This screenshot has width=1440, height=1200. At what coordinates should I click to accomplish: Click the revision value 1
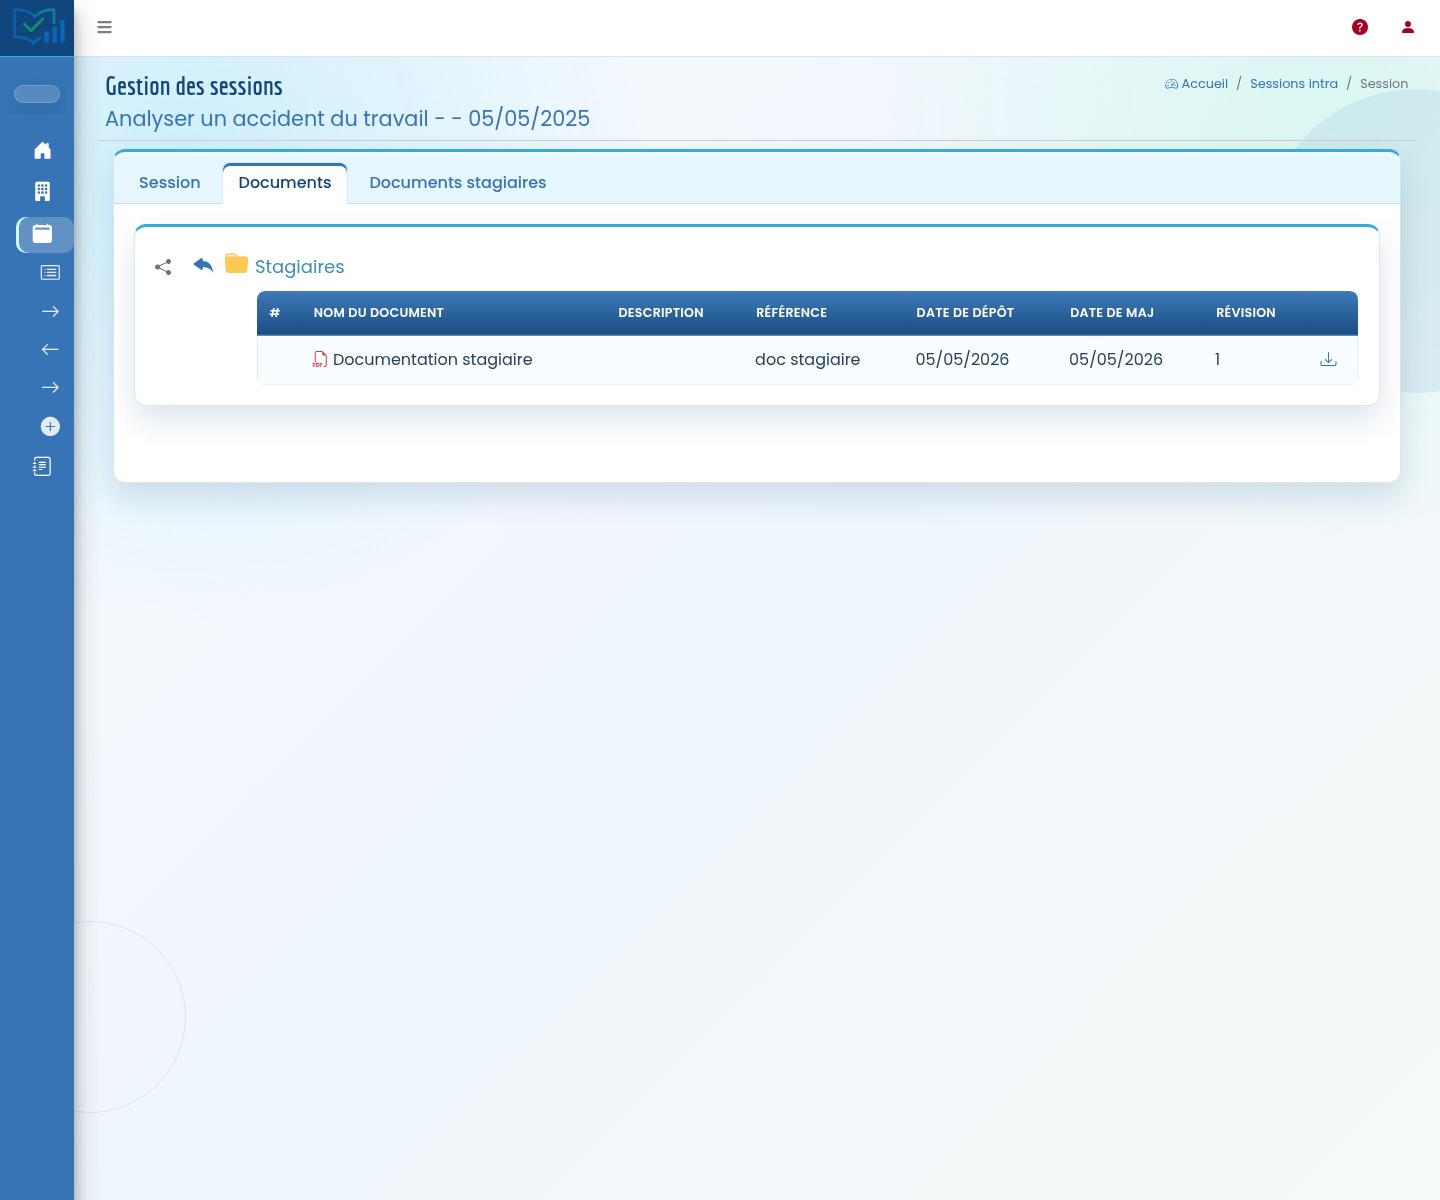coord(1217,359)
